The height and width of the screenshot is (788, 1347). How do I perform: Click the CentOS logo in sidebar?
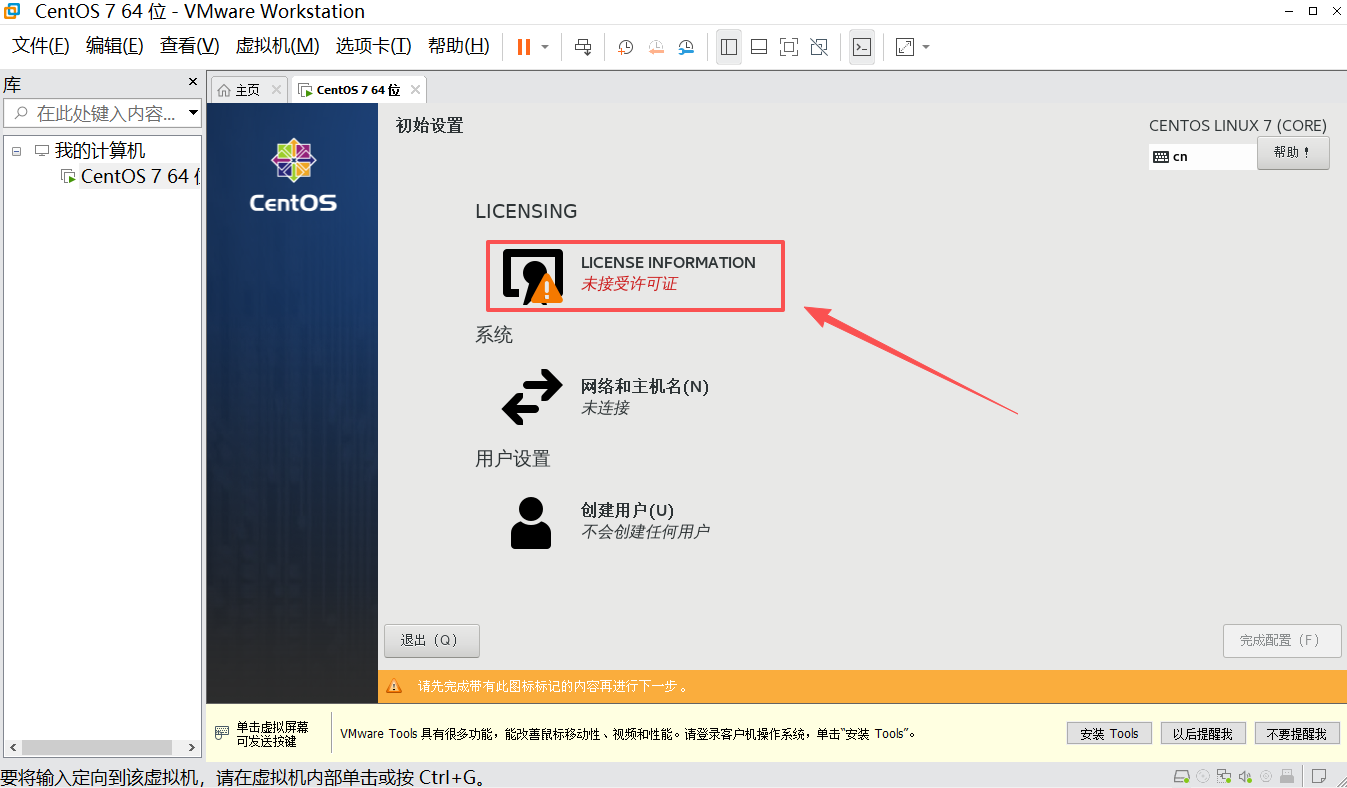pyautogui.click(x=293, y=176)
